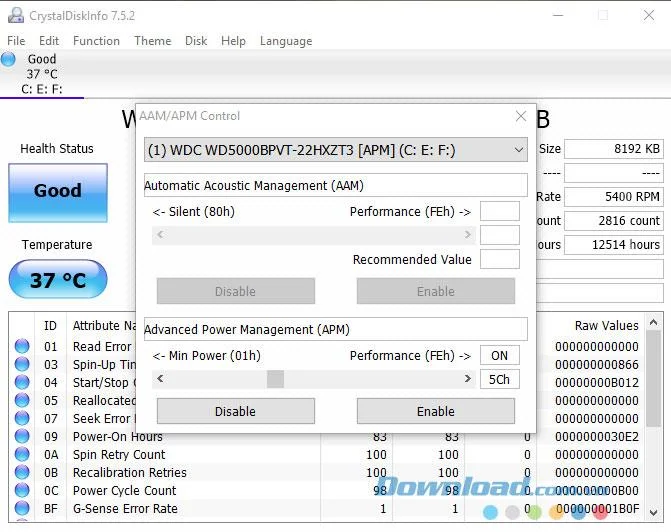Viewport: 671px width, 532px height.
Task: Click the grayed AAM Enable button
Action: point(436,291)
